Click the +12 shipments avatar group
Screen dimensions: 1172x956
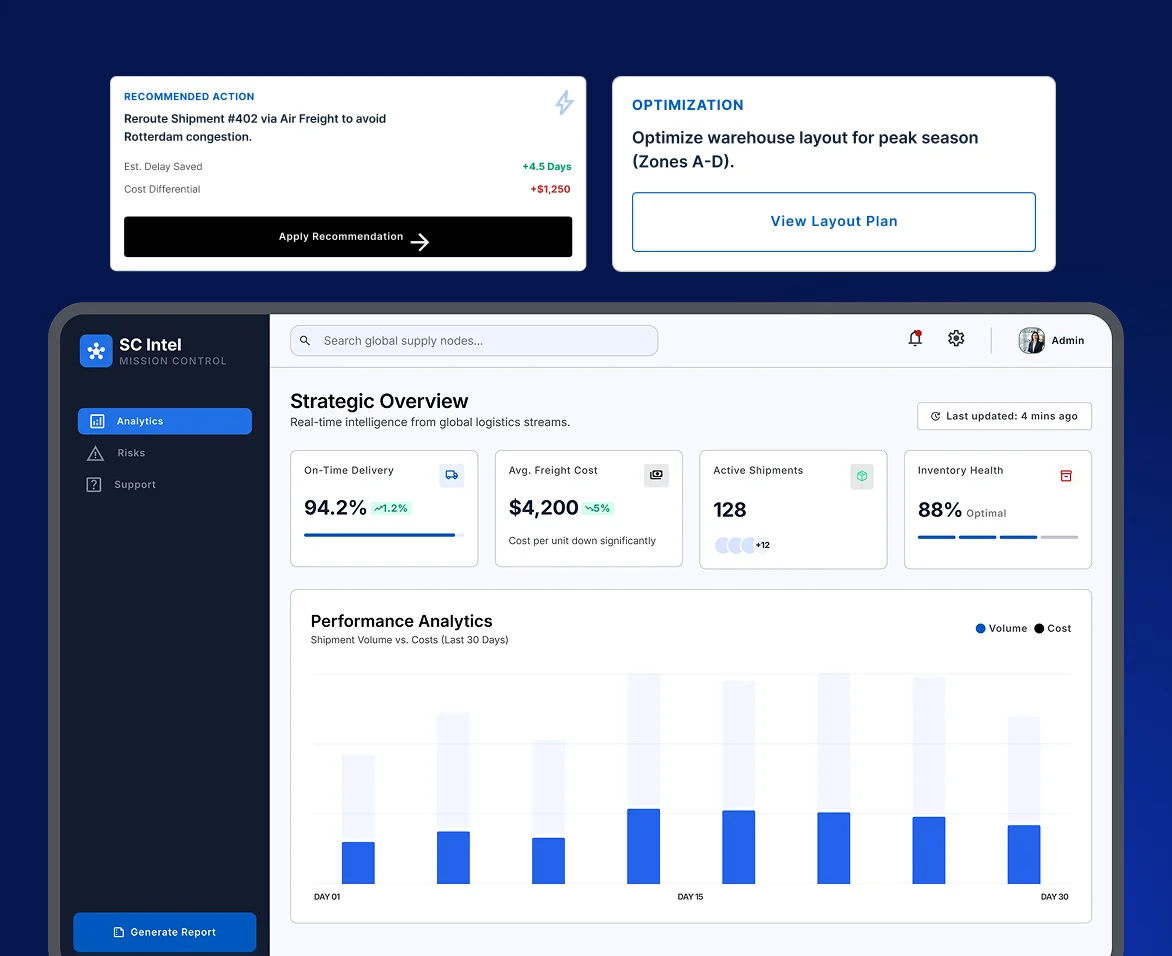742,545
